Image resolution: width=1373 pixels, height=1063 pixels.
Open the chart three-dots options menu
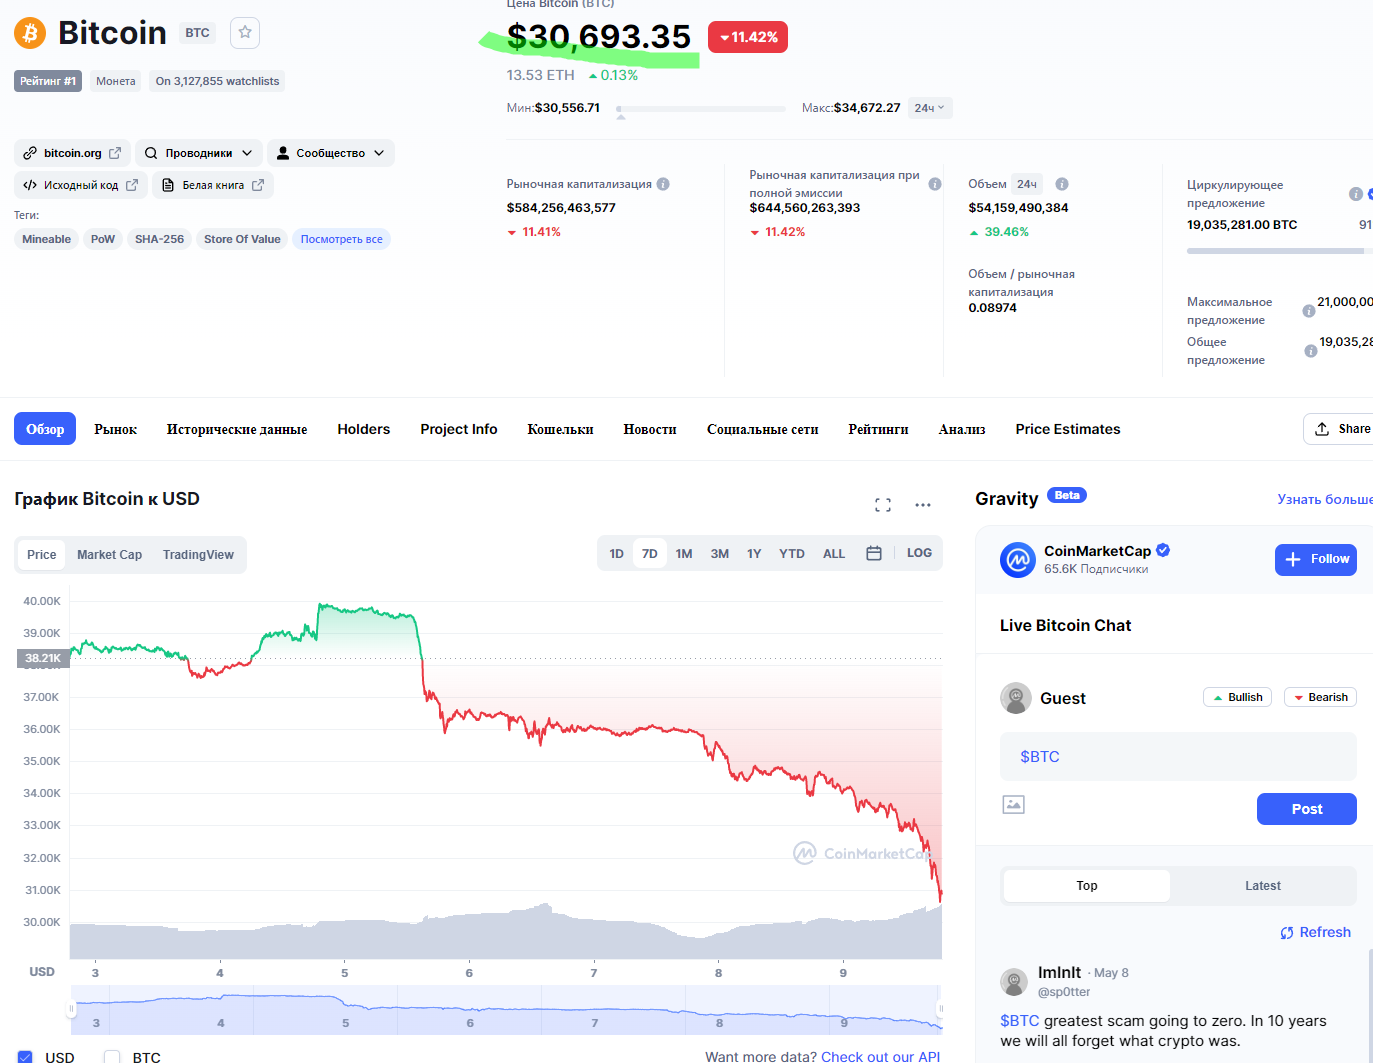[923, 505]
